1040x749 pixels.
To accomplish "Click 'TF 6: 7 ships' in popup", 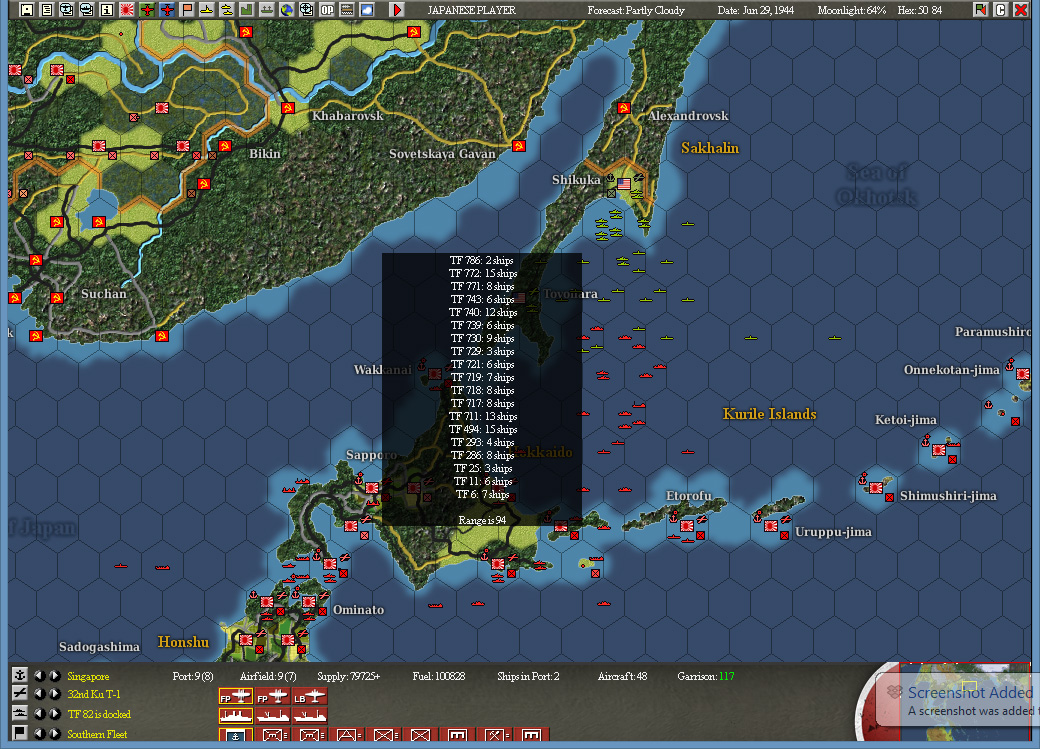I will [482, 494].
